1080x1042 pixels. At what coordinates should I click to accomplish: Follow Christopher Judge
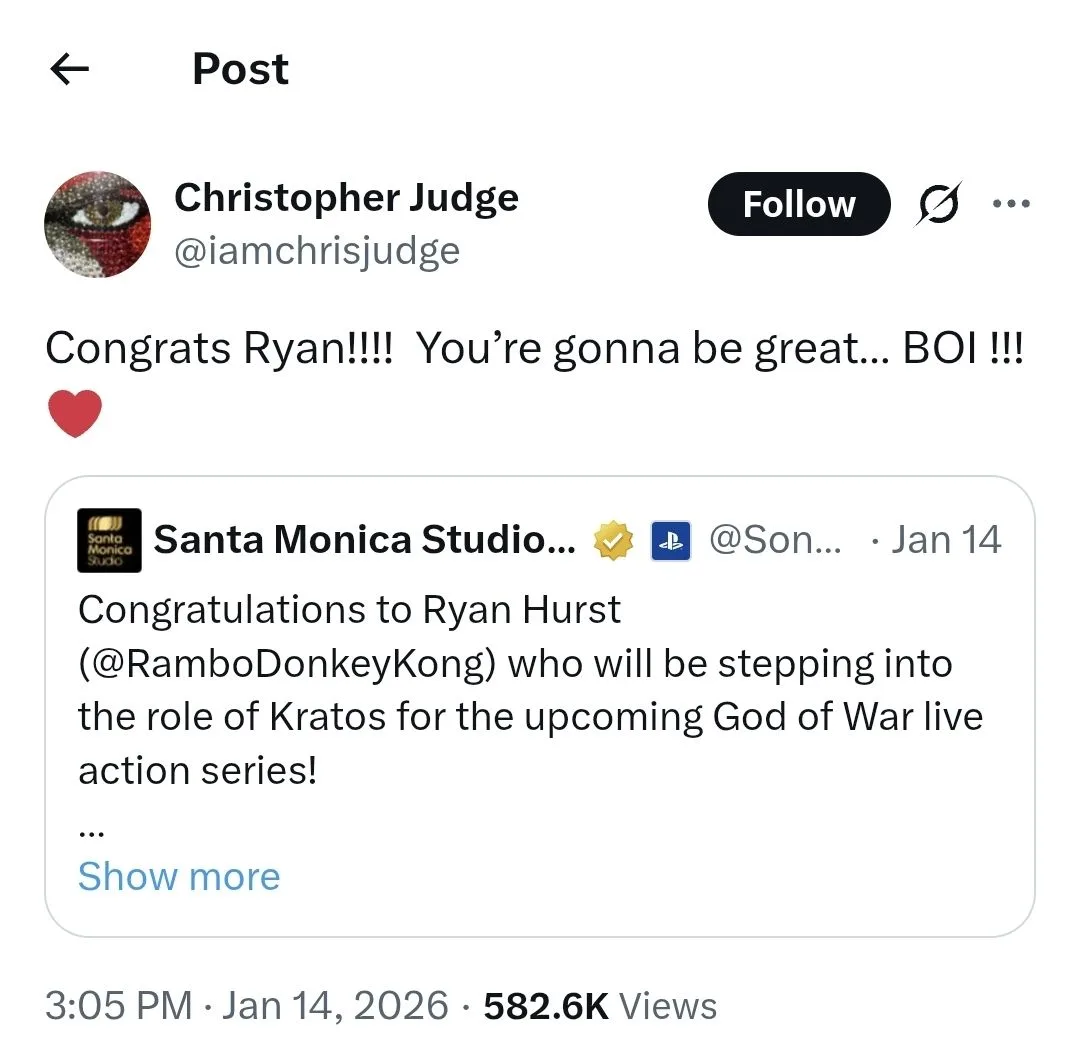pos(798,203)
